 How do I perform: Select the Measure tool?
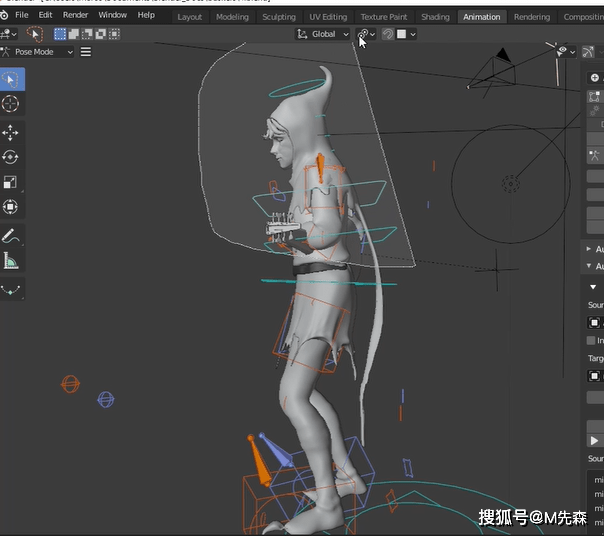point(10,260)
